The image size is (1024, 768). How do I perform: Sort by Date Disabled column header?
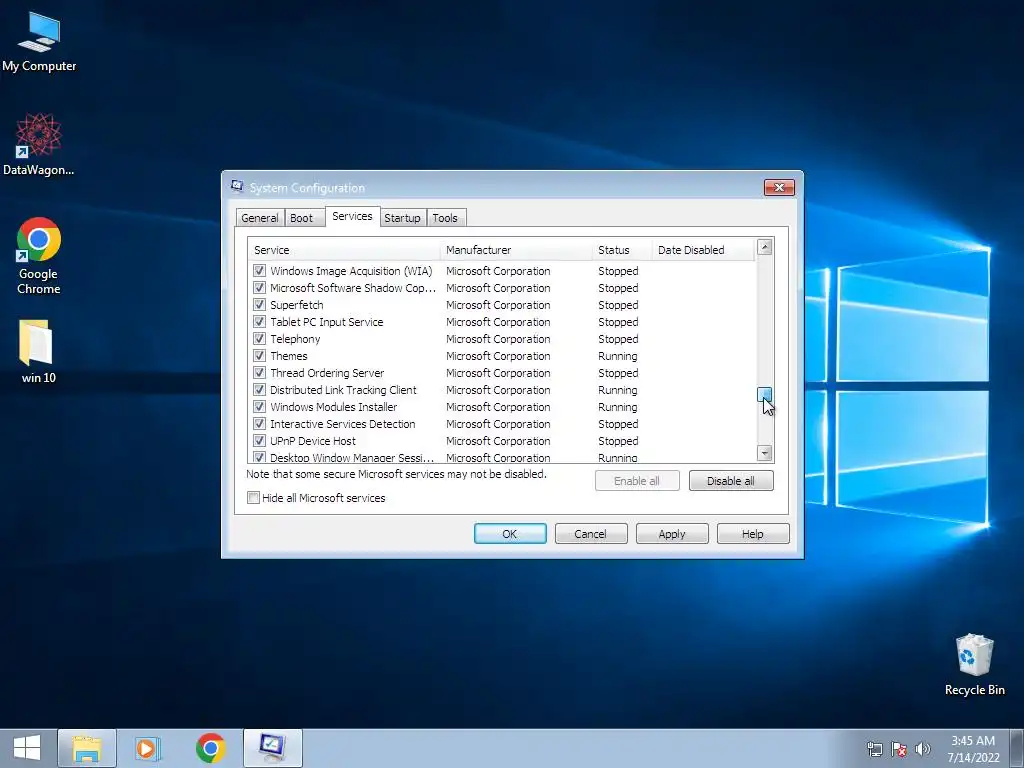(703, 249)
